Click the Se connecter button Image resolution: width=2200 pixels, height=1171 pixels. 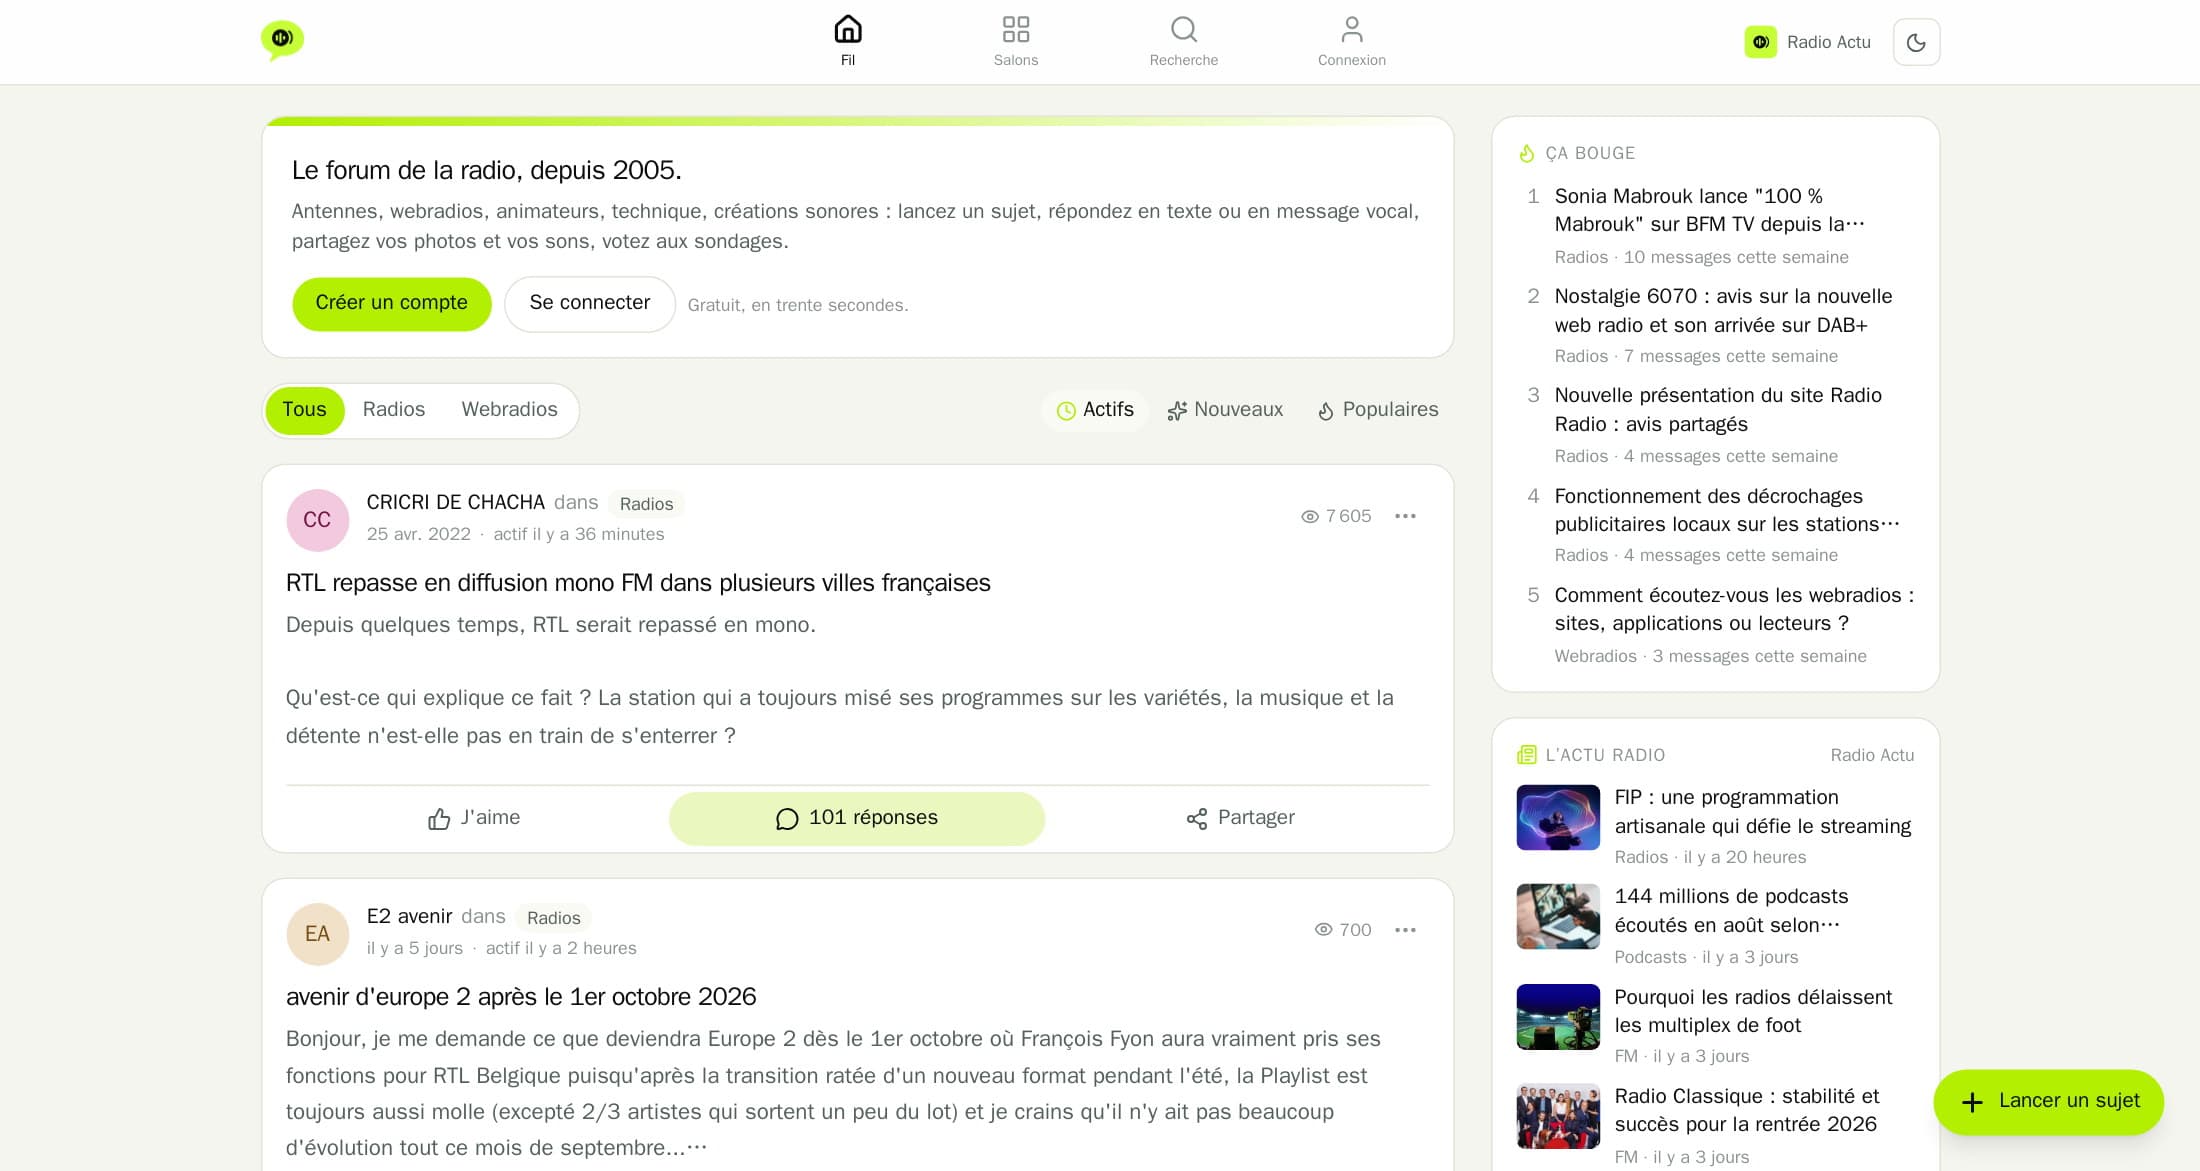point(590,303)
